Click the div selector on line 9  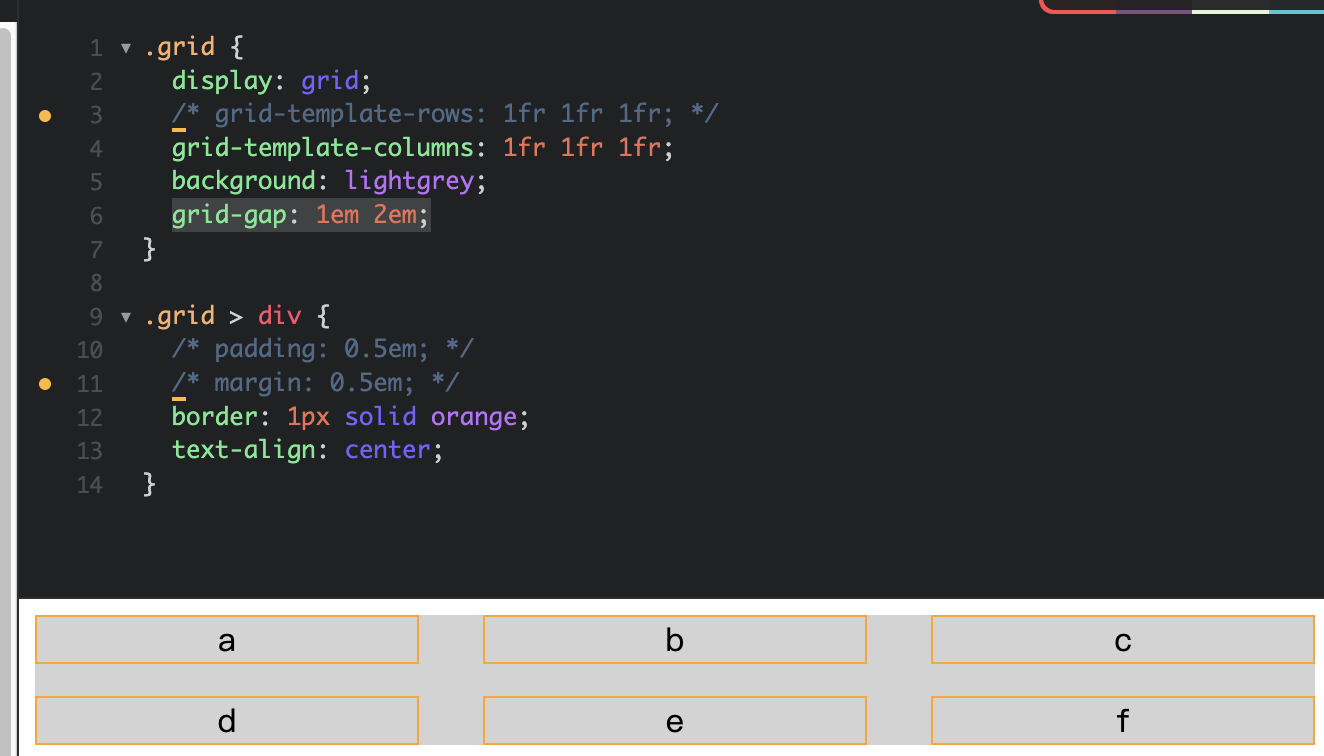click(x=280, y=316)
